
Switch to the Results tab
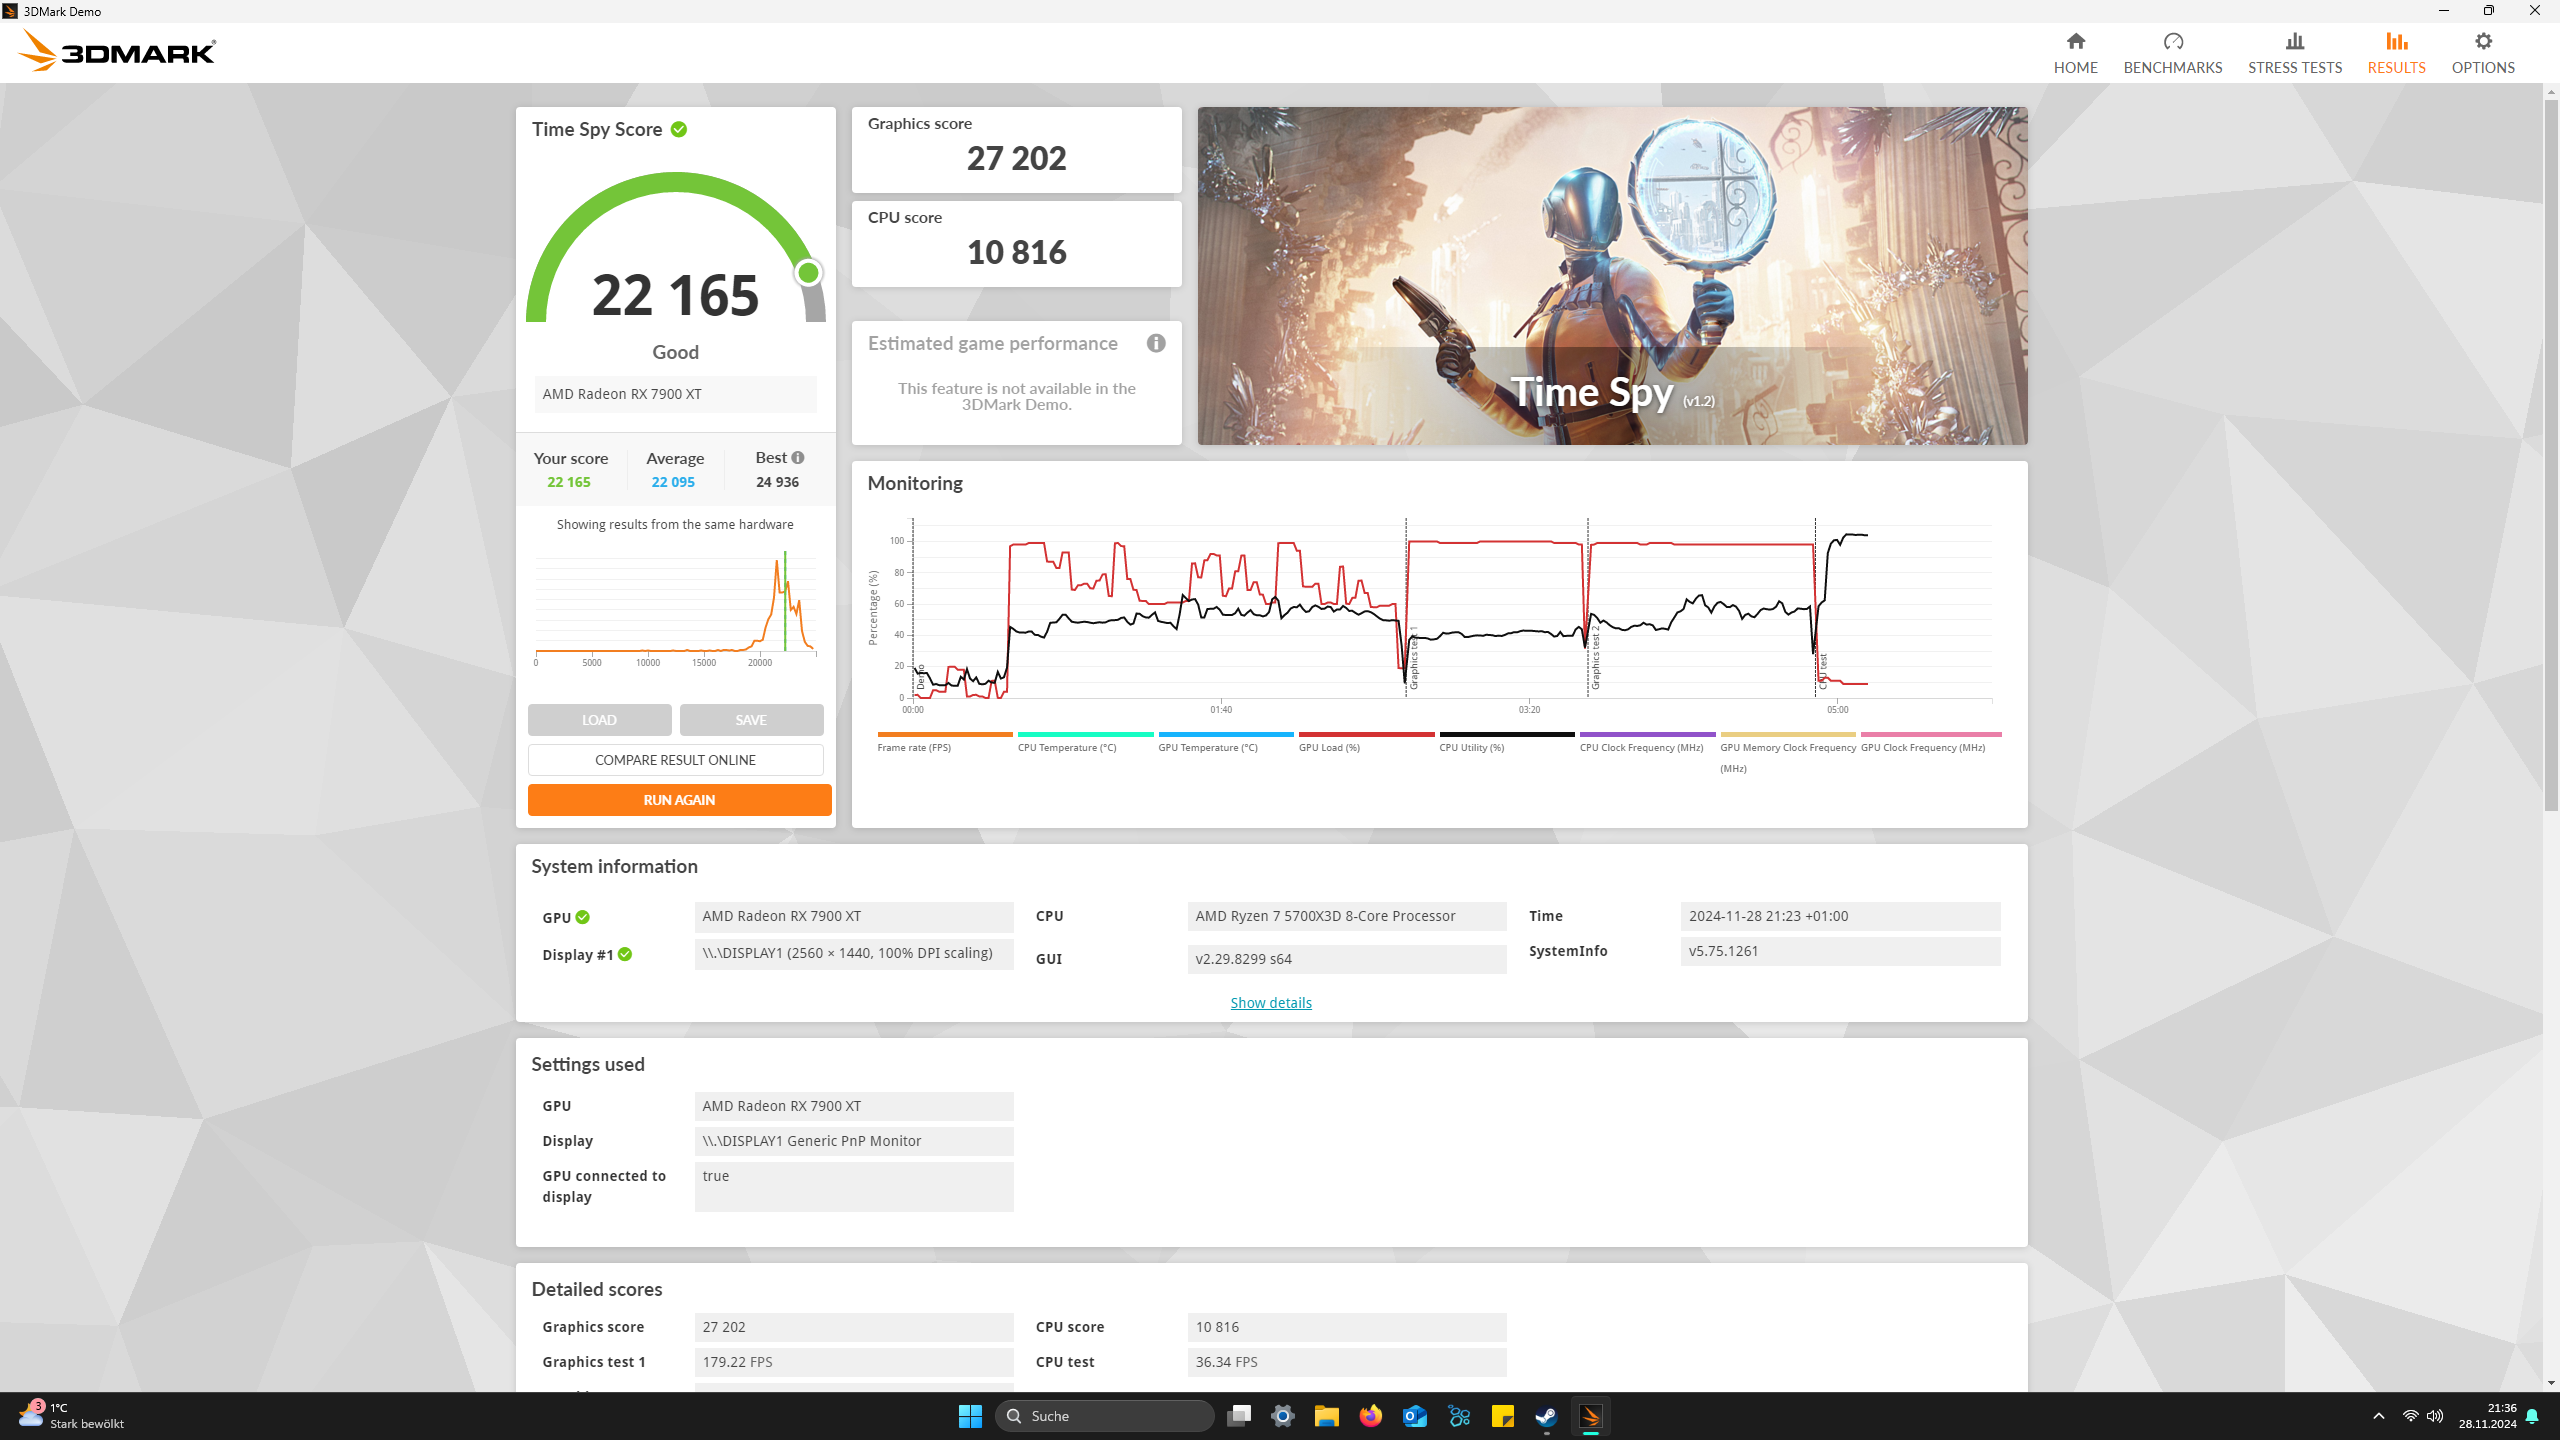(2396, 52)
